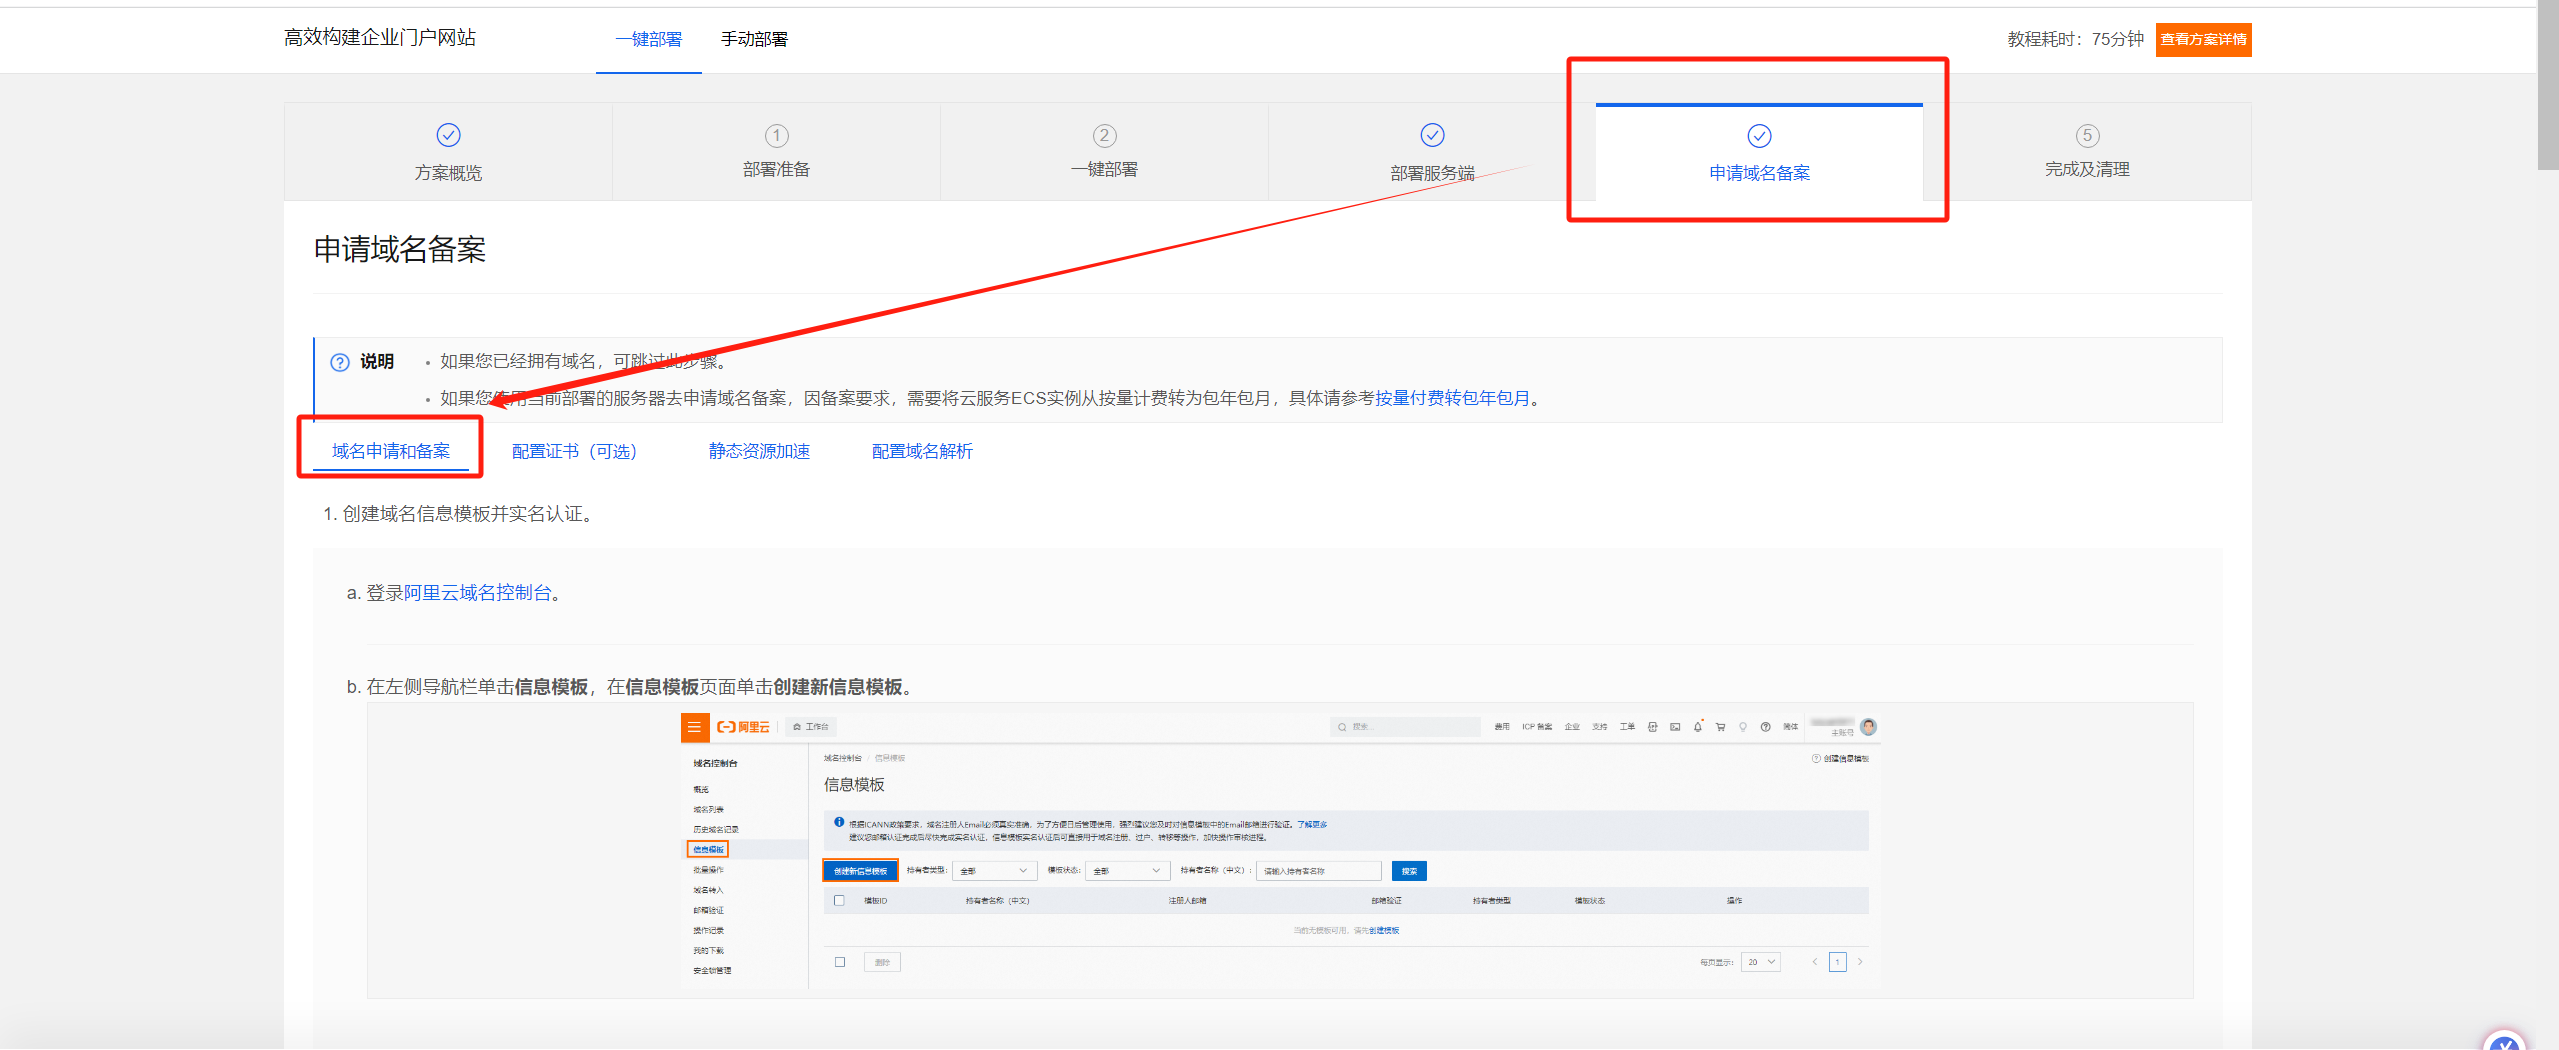Click the 高效构建企业门户网站 page title

(x=380, y=38)
